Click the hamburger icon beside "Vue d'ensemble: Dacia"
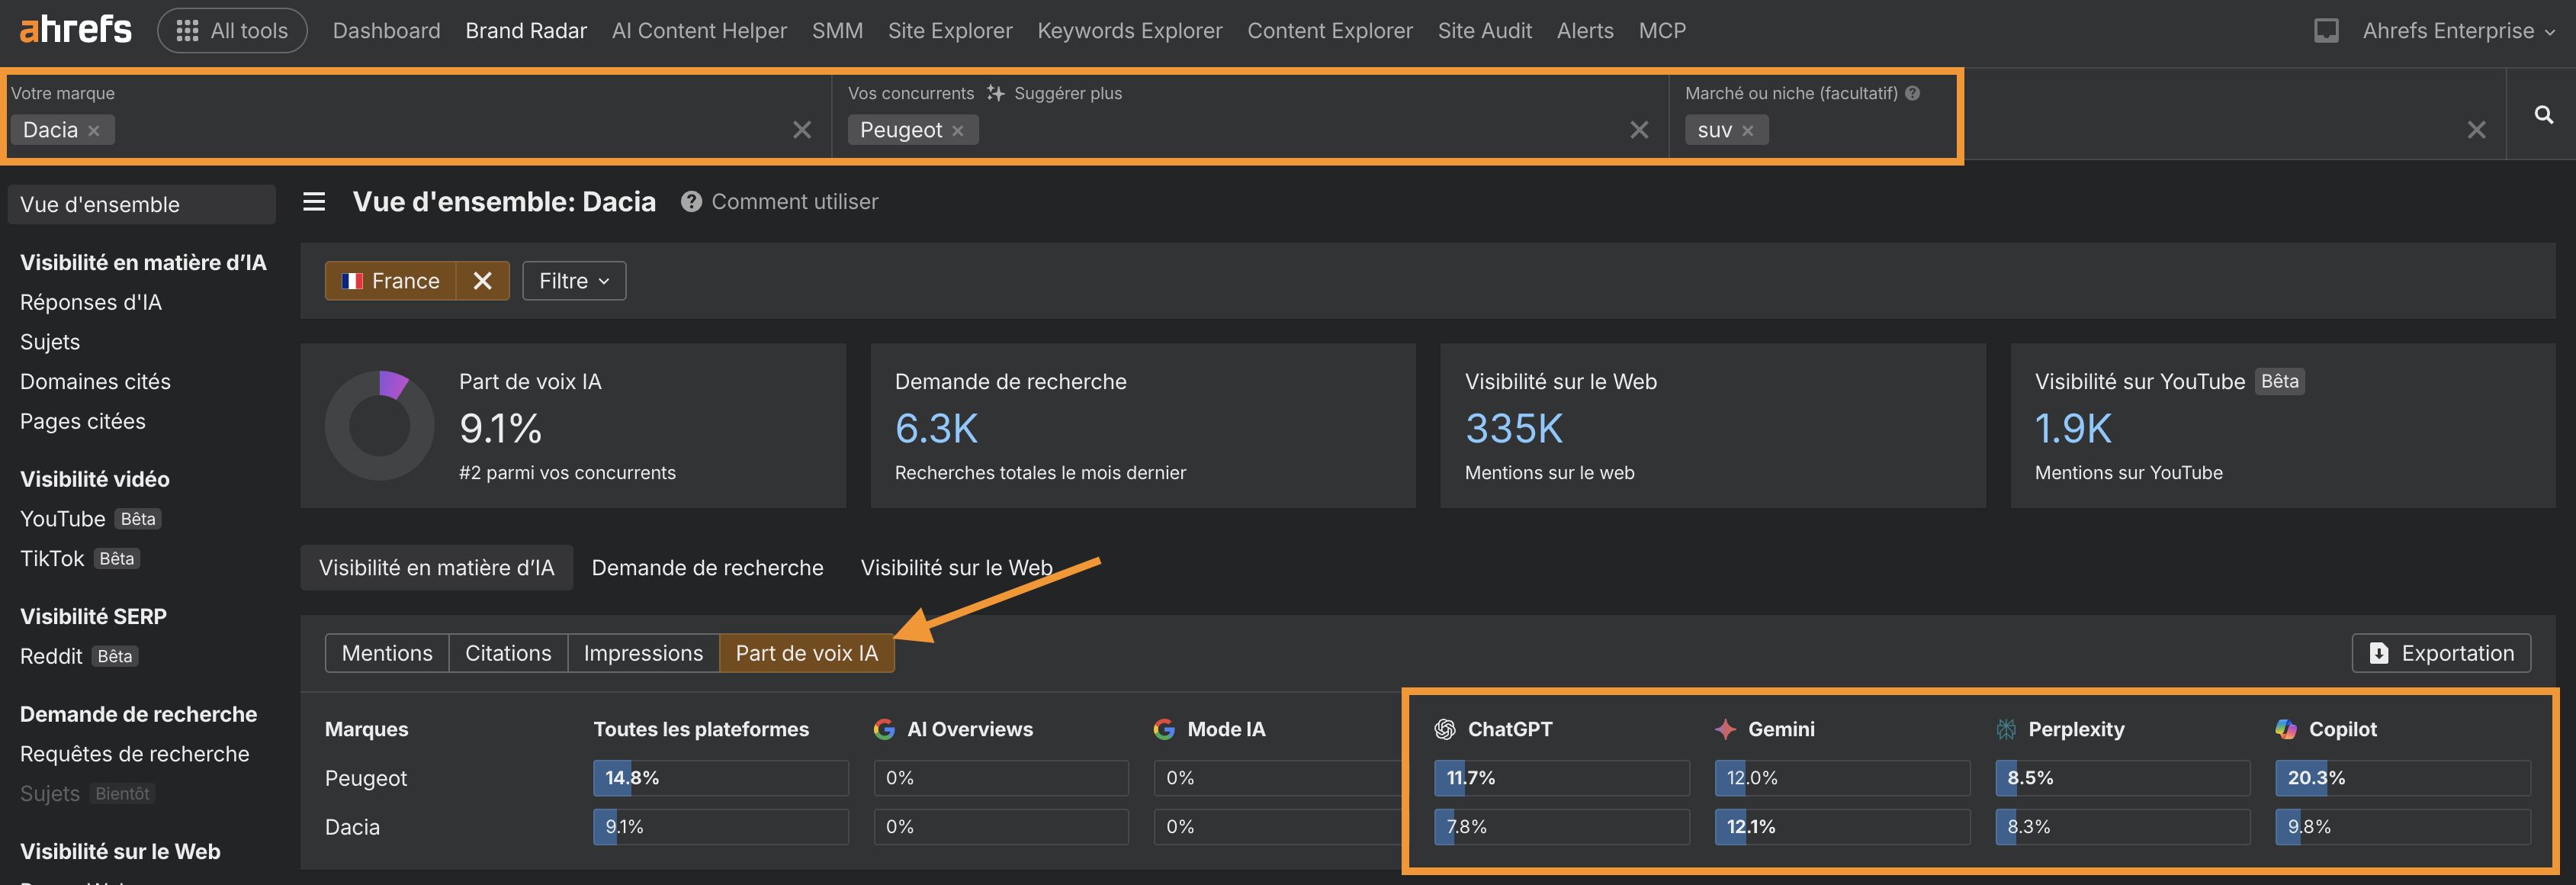The image size is (2576, 885). pos(313,201)
